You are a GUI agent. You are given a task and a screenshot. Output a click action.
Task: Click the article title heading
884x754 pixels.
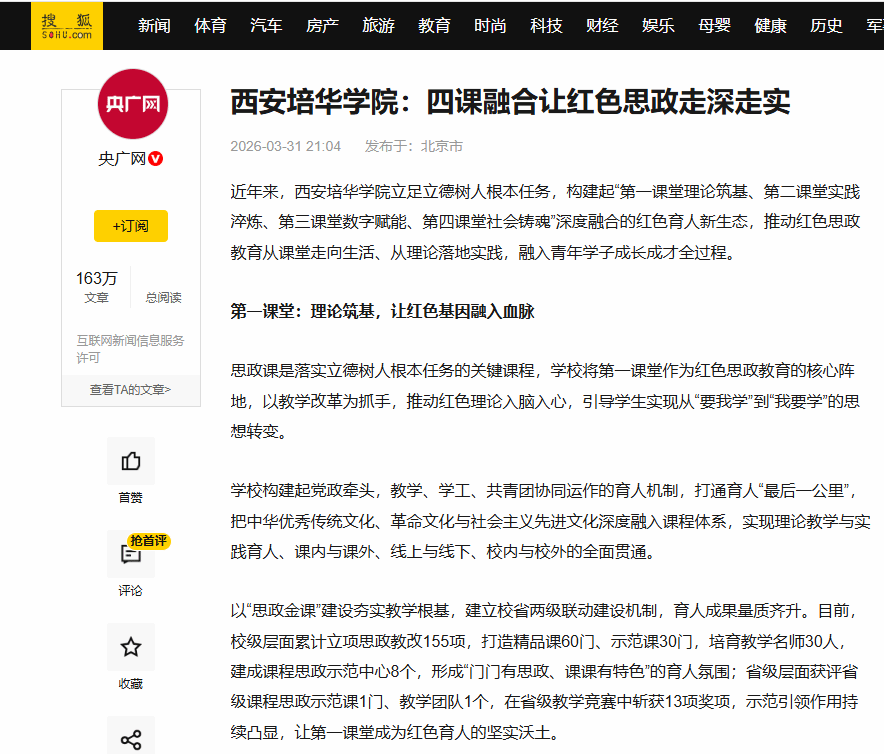[510, 102]
